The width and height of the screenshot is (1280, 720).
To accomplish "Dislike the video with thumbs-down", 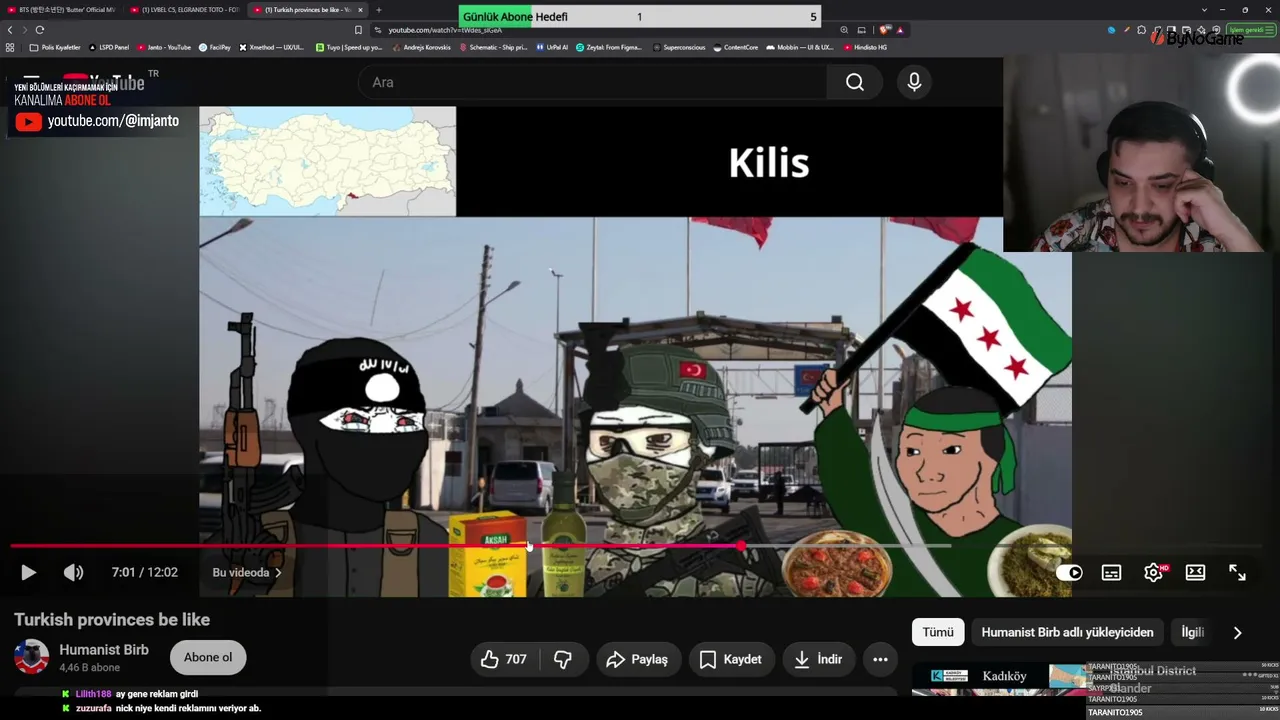I will [x=563, y=659].
